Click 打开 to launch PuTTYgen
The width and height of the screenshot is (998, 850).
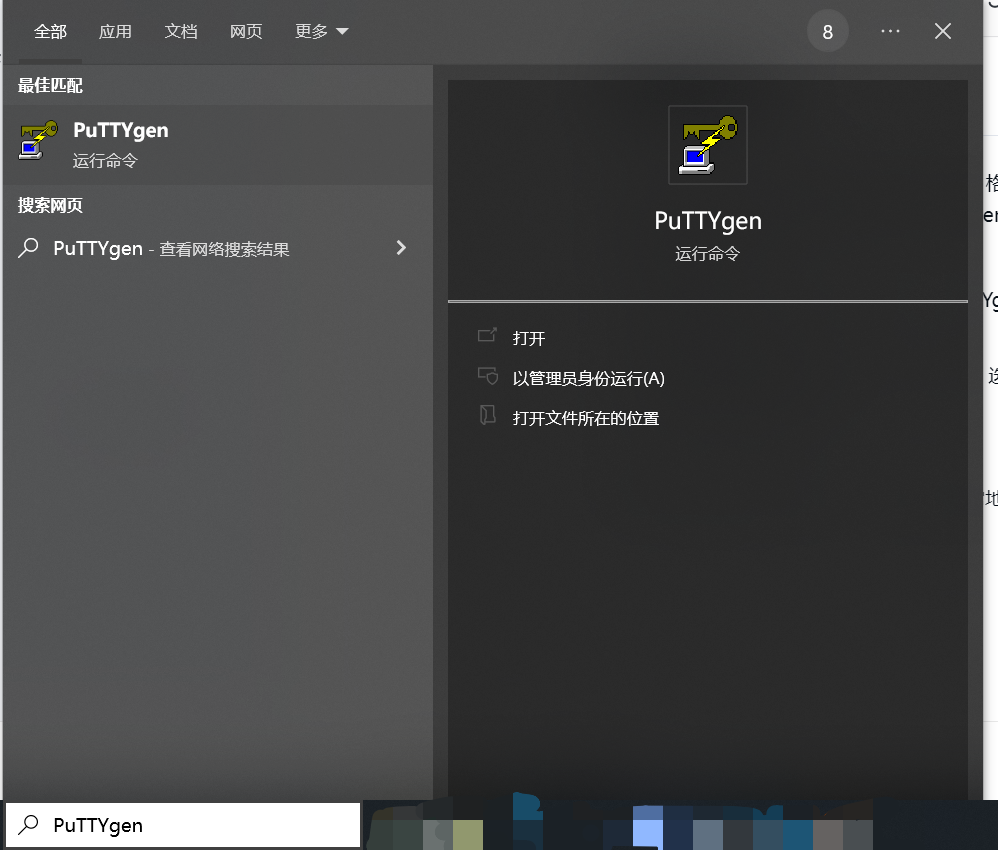[x=529, y=338]
